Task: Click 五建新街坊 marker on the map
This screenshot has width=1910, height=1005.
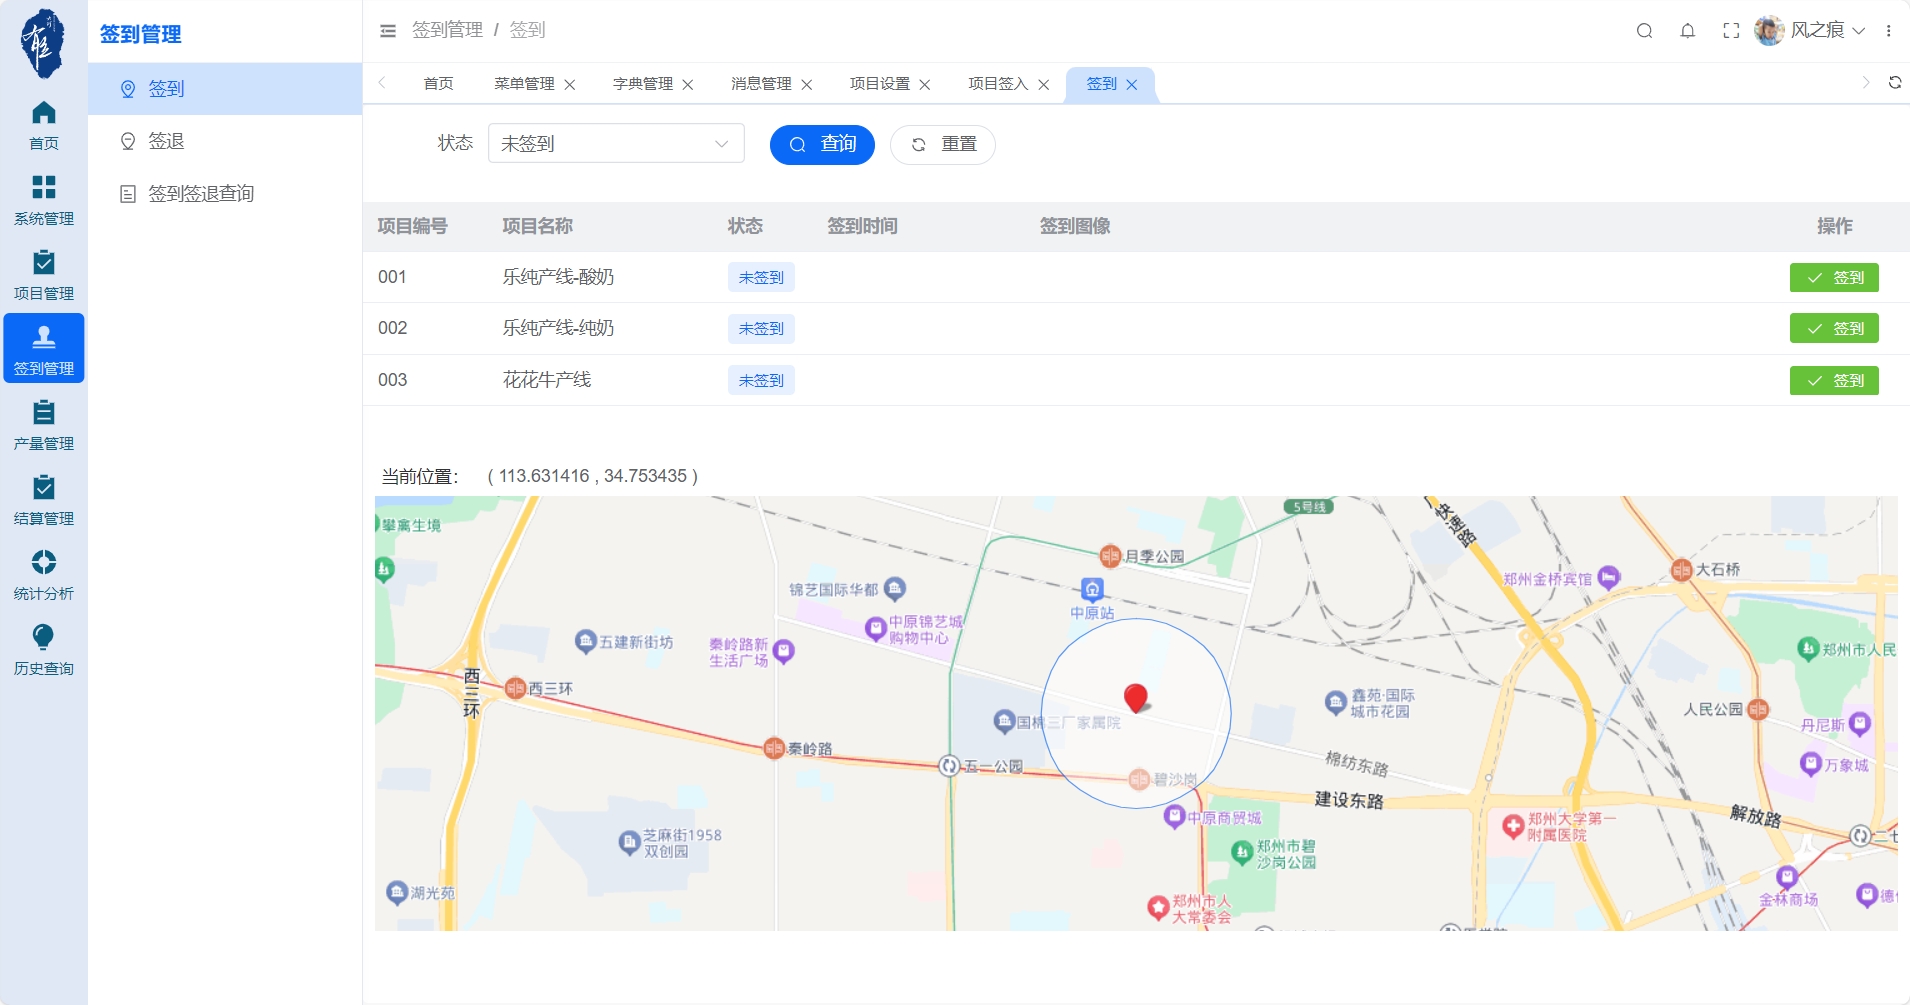Action: tap(586, 641)
